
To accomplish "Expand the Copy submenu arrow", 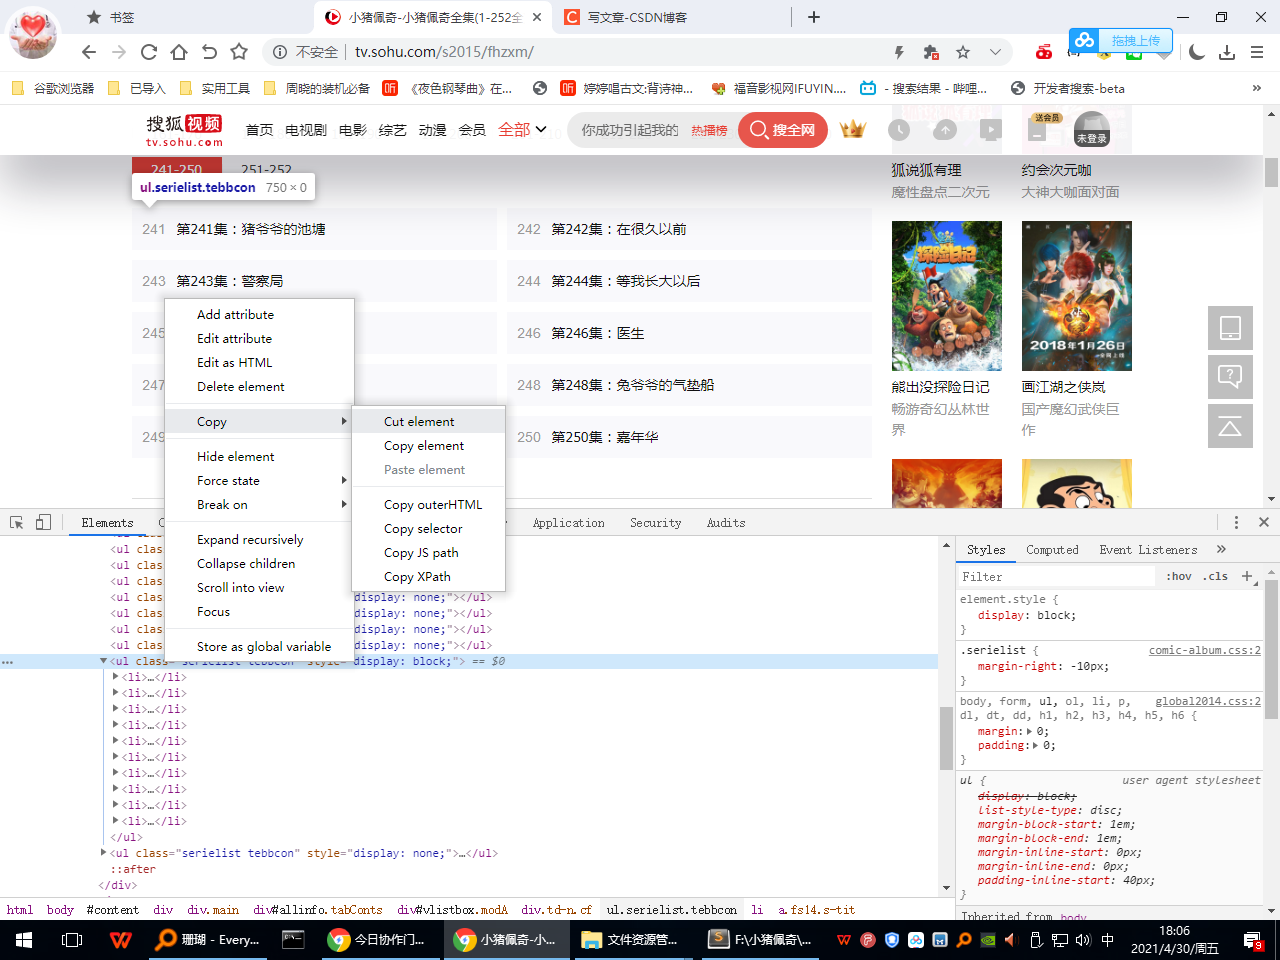I will [344, 421].
